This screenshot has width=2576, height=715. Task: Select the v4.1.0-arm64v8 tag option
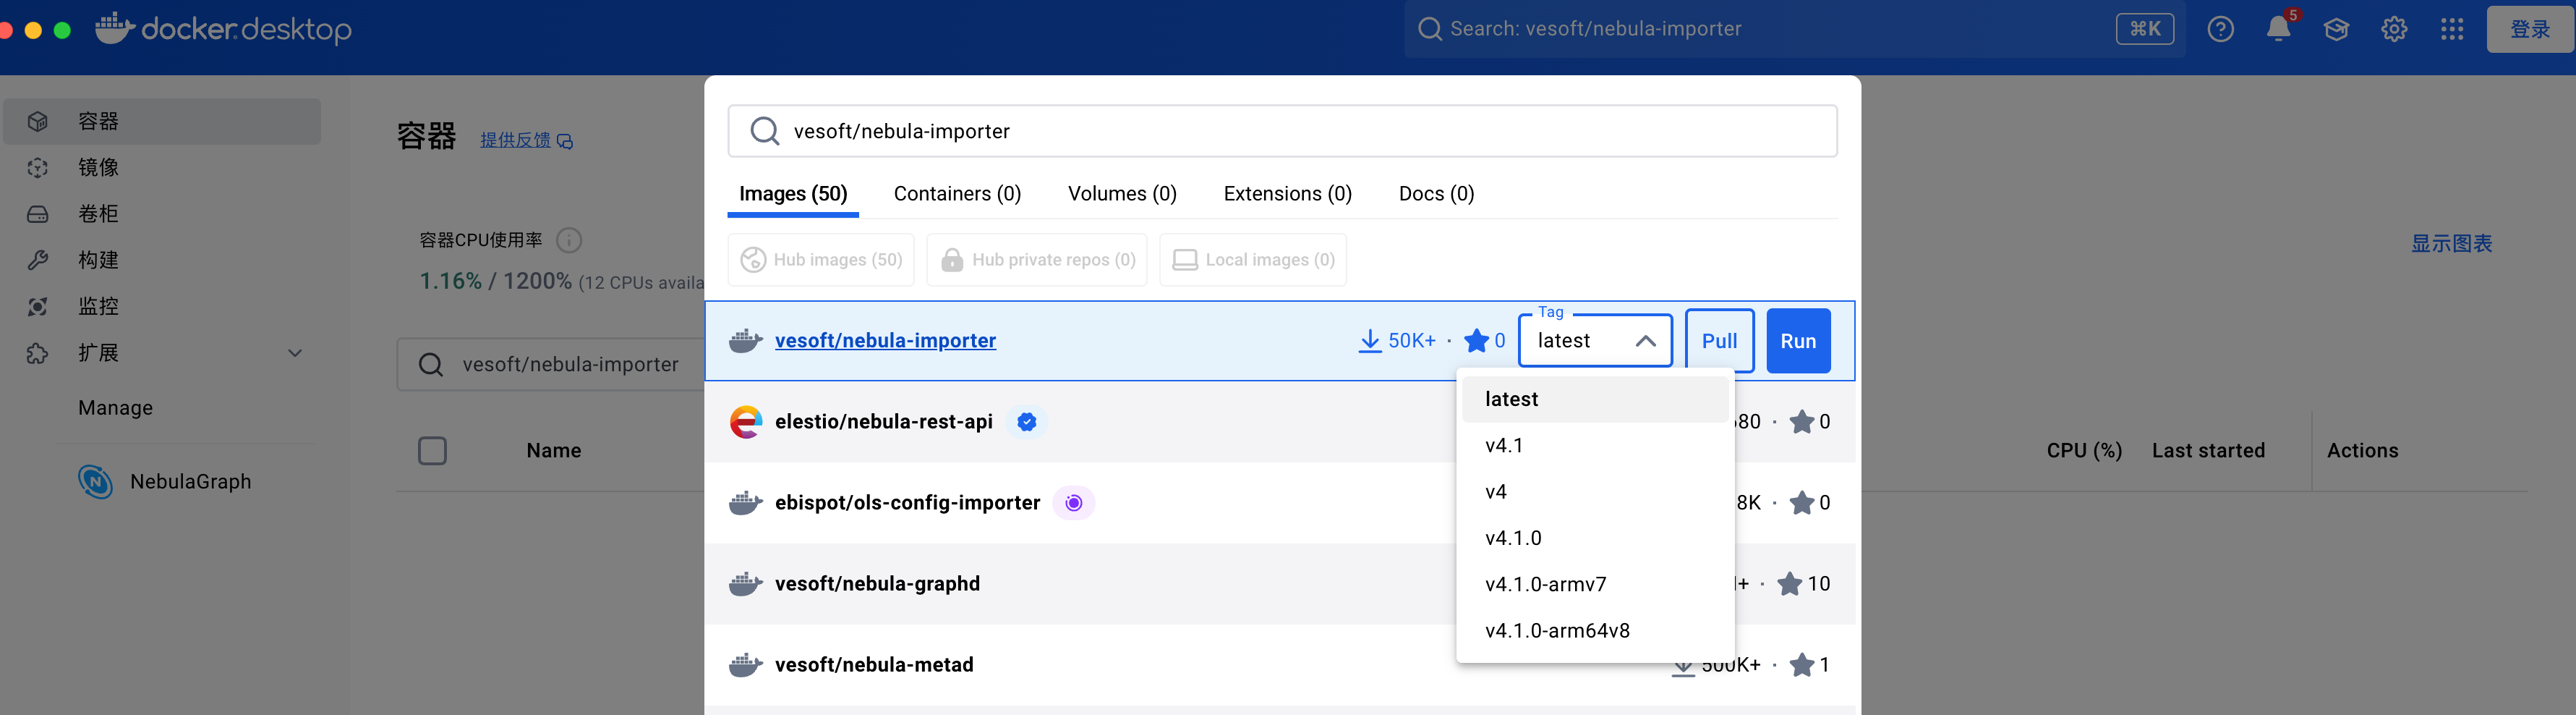point(1595,631)
